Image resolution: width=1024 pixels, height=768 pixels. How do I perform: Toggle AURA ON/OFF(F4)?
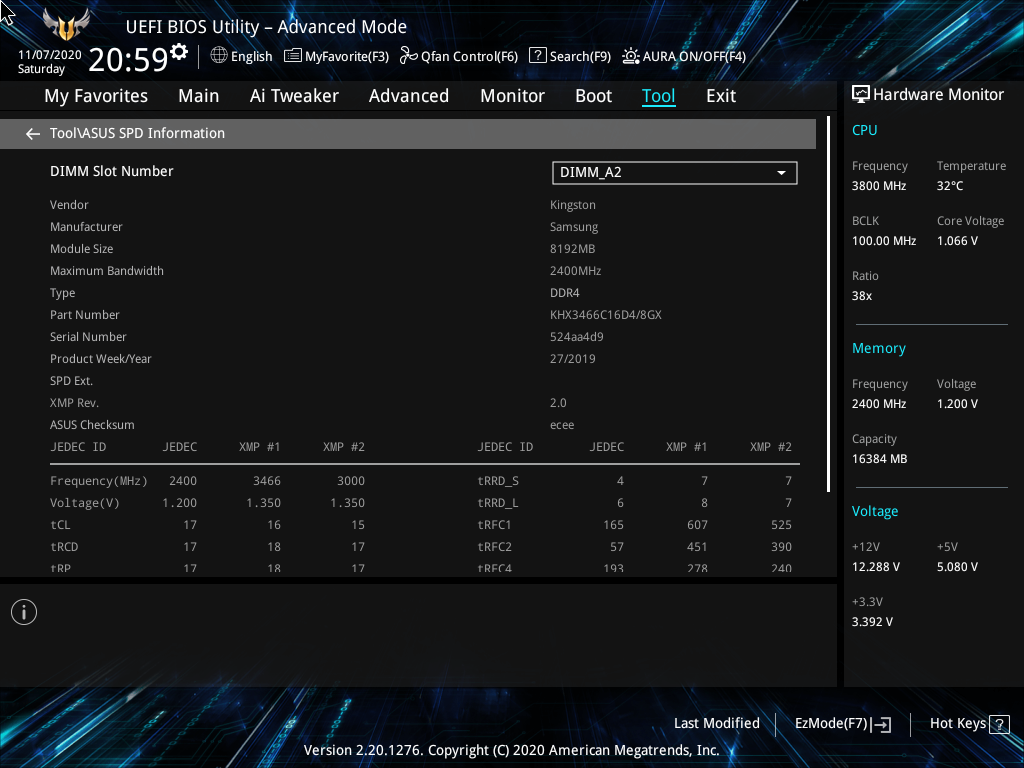pos(684,56)
